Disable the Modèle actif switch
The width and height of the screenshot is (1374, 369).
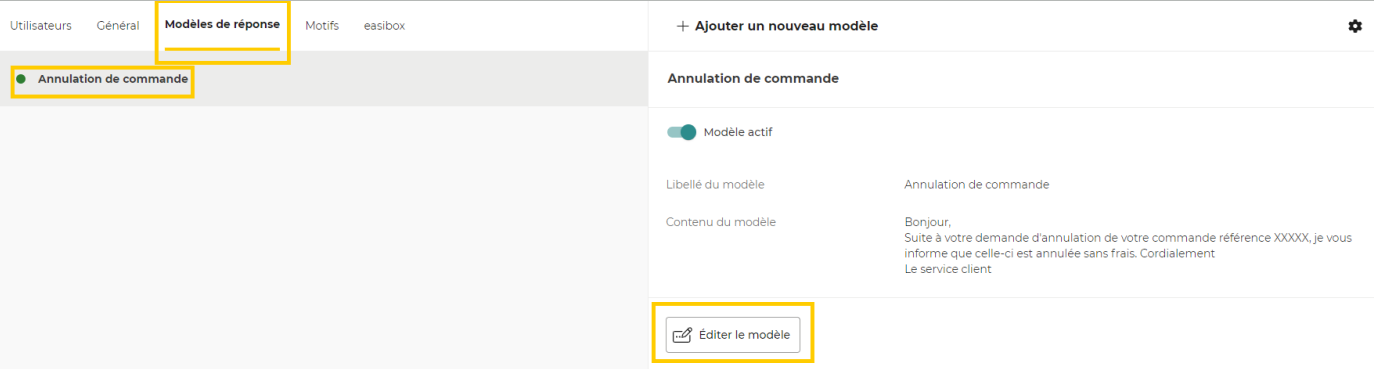tap(682, 132)
